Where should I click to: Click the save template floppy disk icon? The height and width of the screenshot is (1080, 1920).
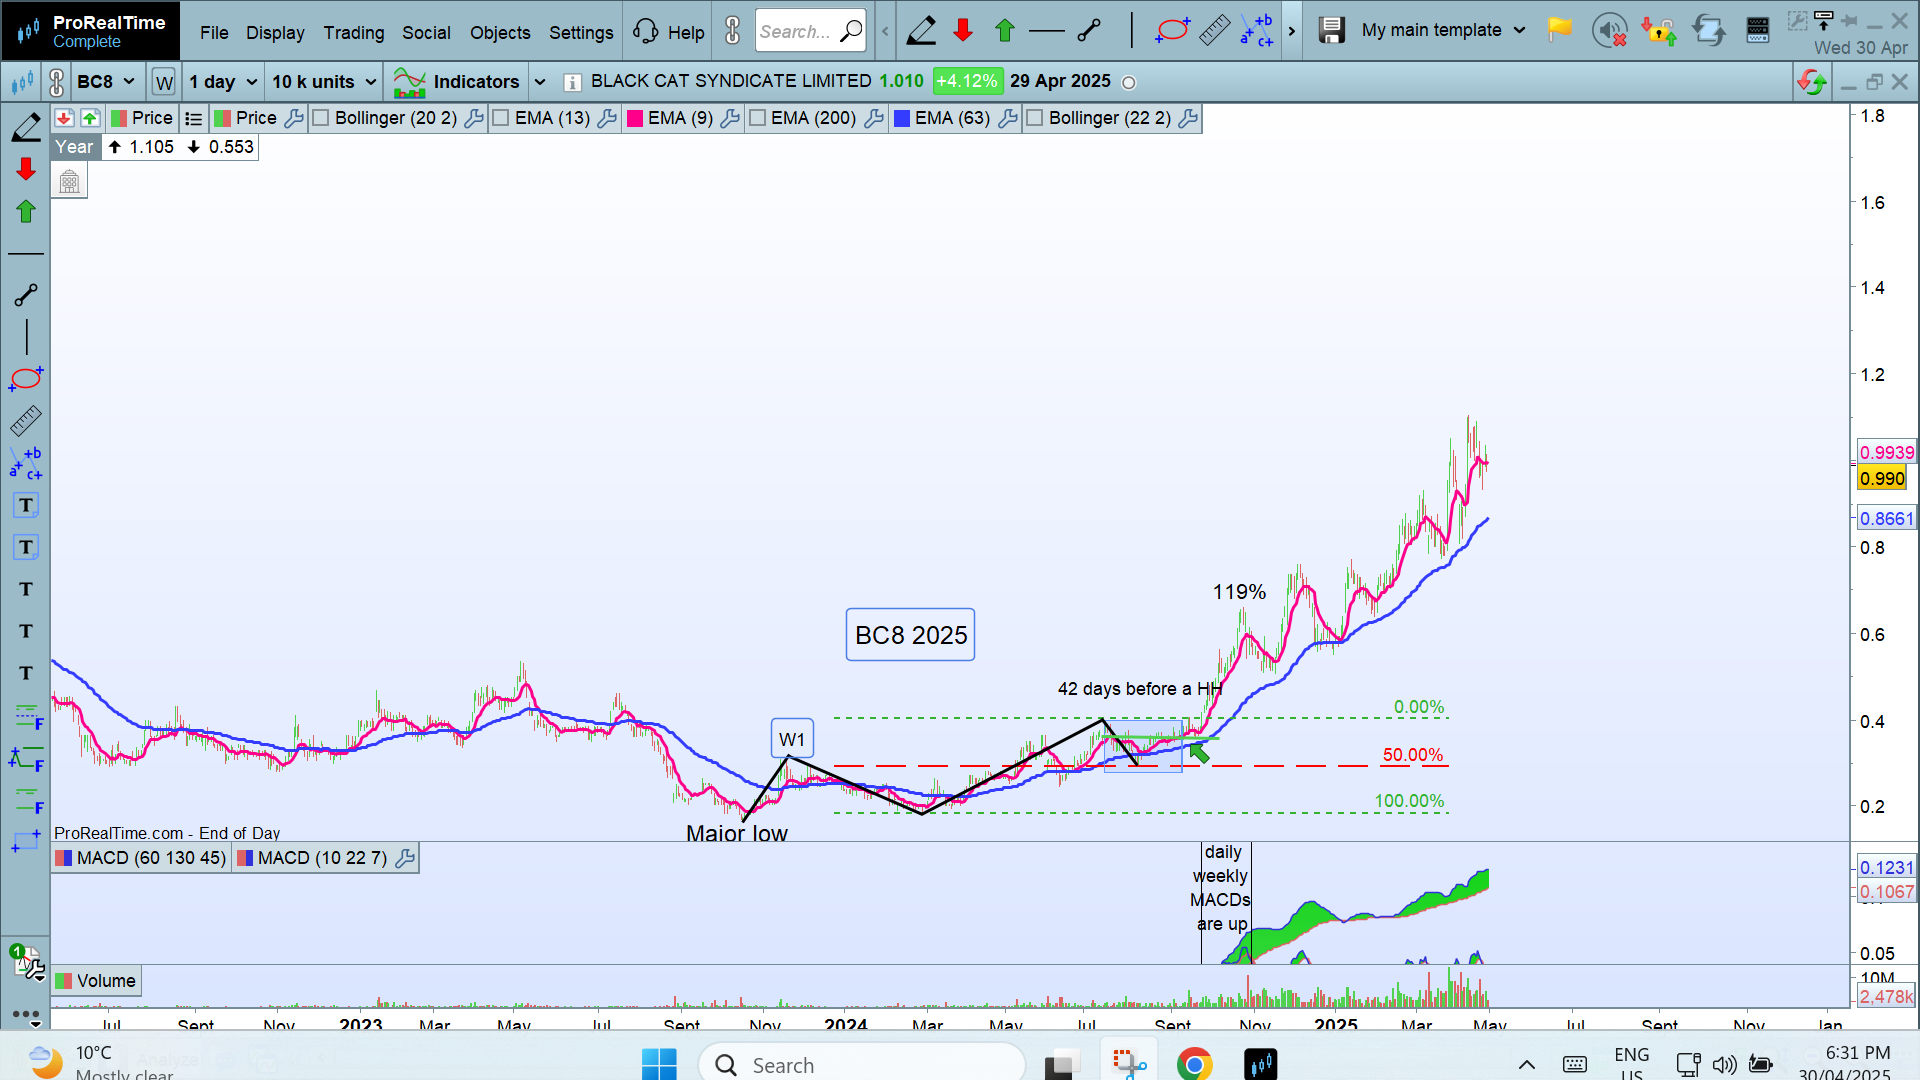pyautogui.click(x=1331, y=31)
